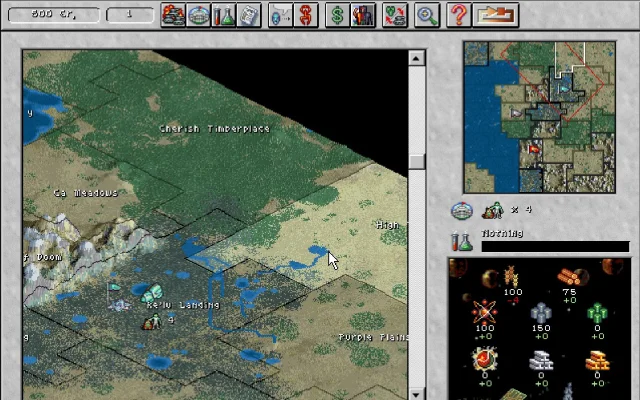
Task: Click the atom energy resource icon
Action: point(484,311)
